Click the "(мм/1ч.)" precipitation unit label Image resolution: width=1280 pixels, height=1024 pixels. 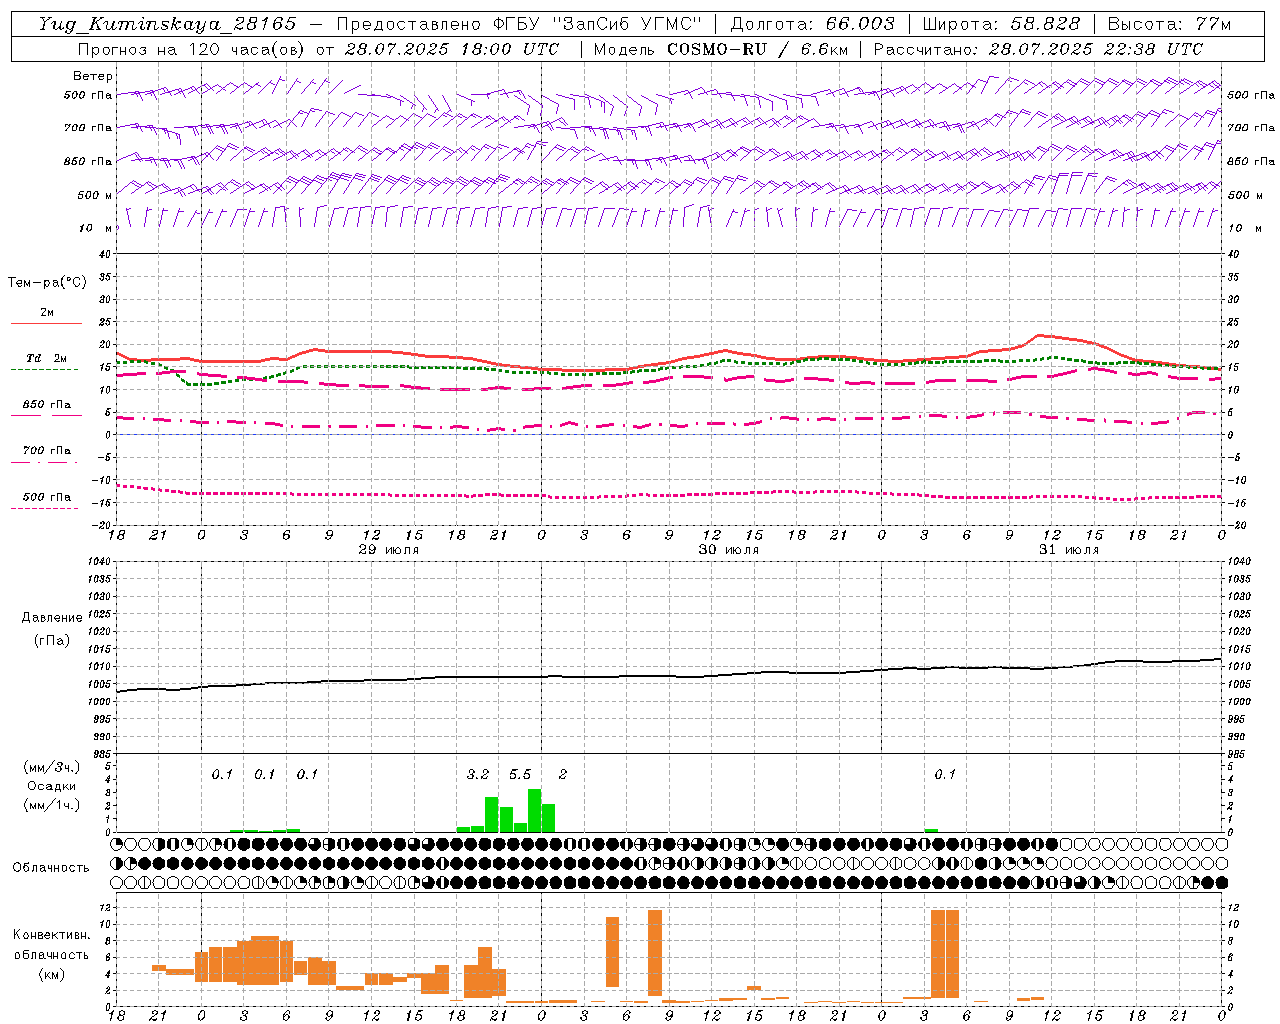pyautogui.click(x=52, y=805)
